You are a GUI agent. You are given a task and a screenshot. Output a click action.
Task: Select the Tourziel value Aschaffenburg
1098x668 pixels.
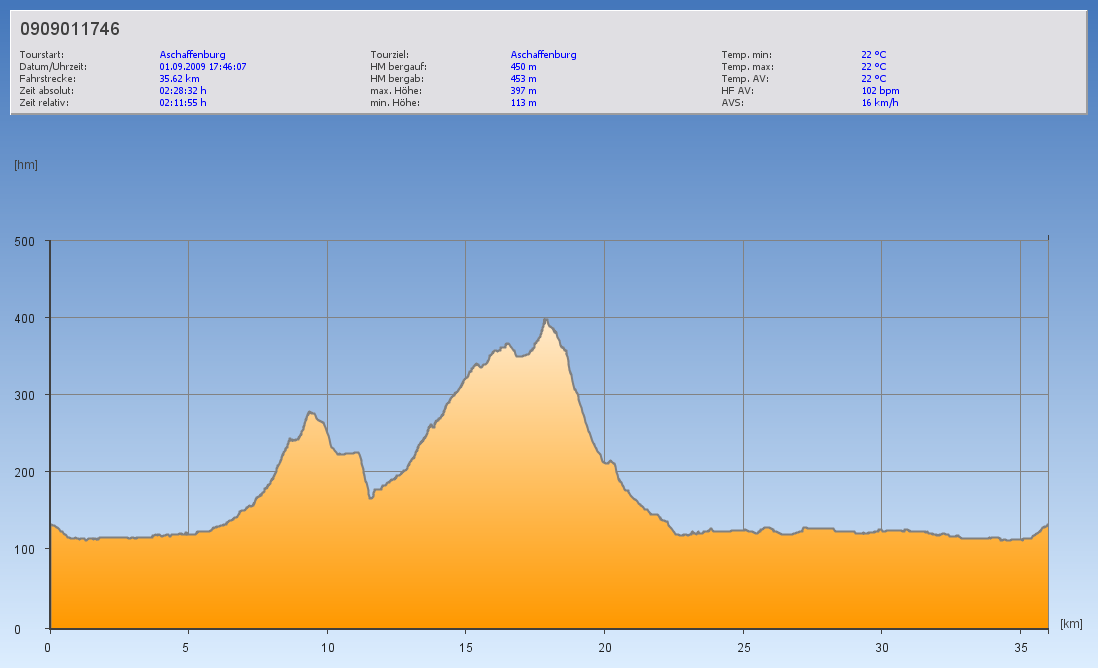point(543,55)
